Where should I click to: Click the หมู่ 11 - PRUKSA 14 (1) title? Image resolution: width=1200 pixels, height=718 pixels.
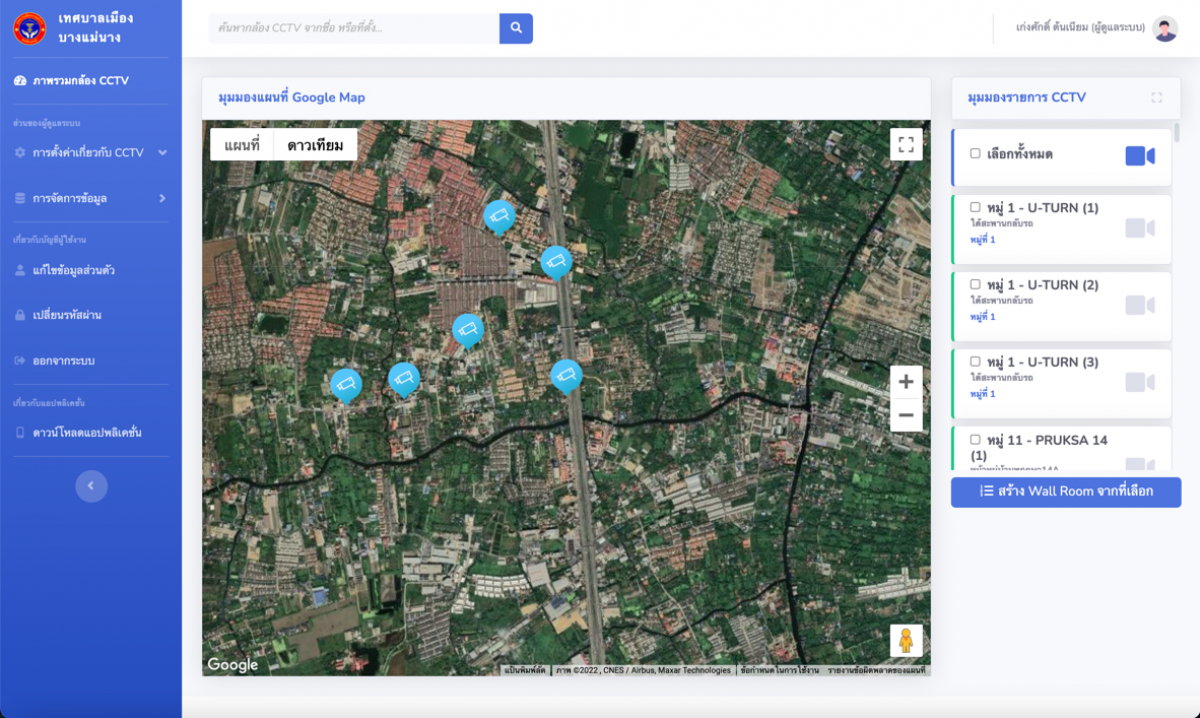coord(1039,448)
